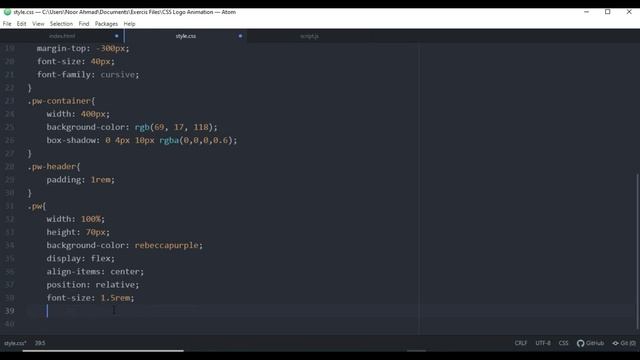Switch to the style.css tab

[186, 36]
